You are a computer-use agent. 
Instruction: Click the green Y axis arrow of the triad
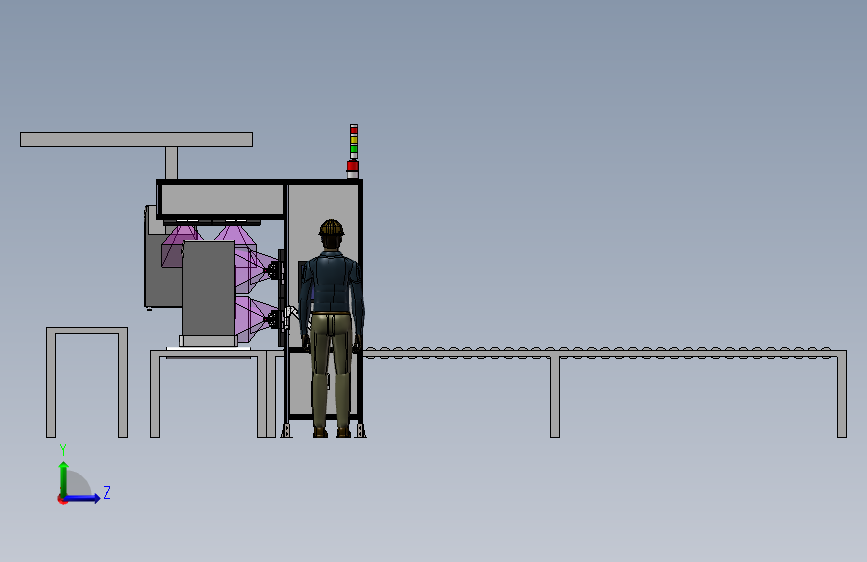(64, 479)
